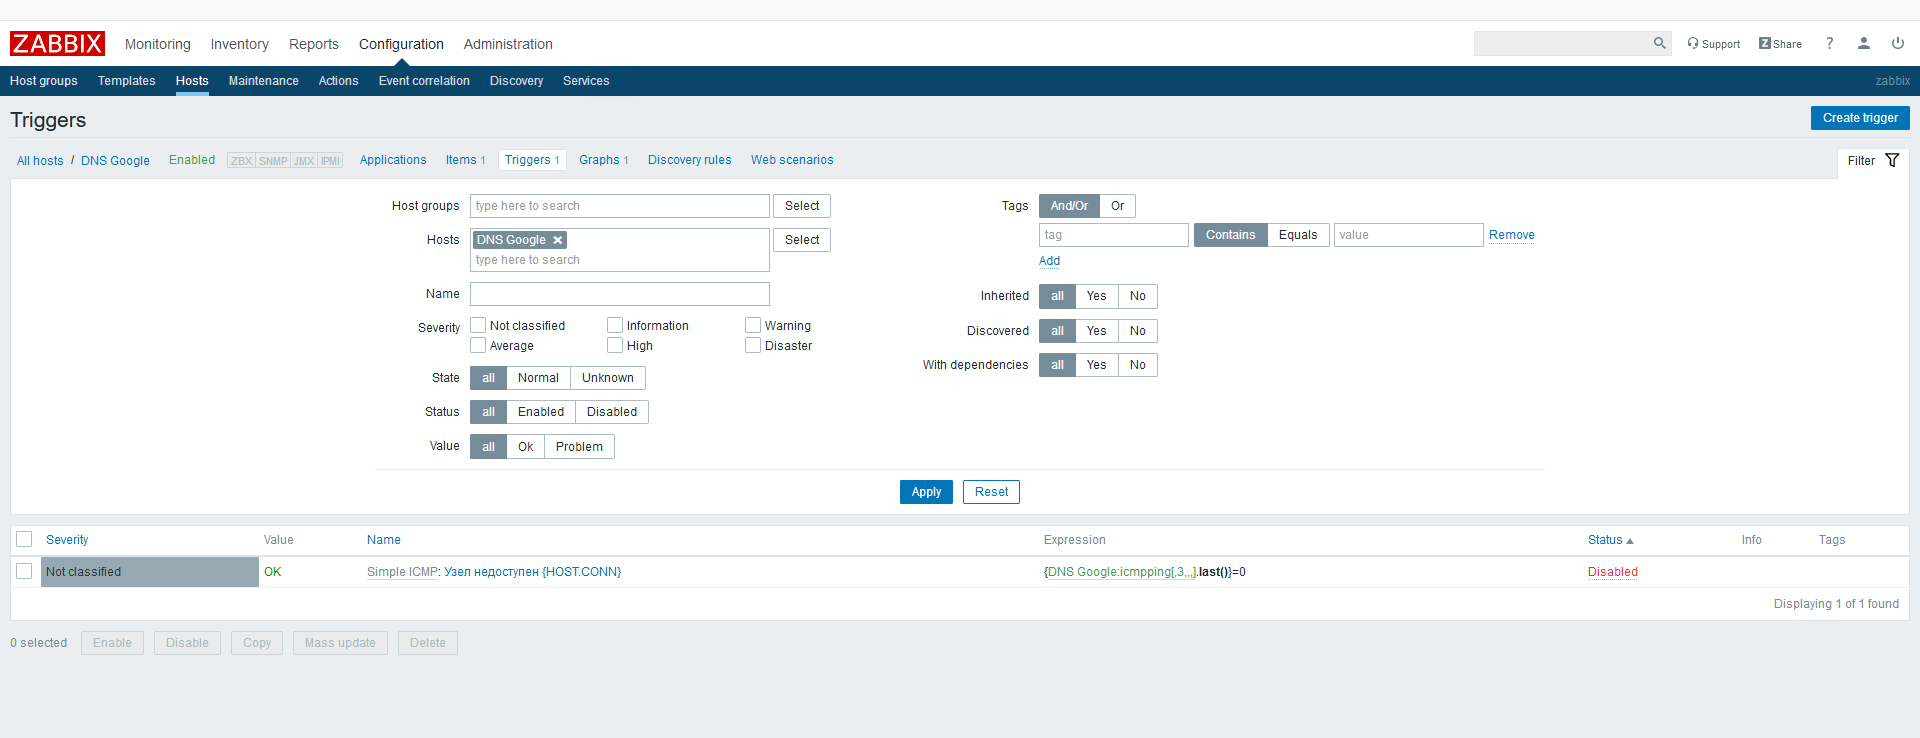
Task: Set Value filter to Problem
Action: pos(579,447)
